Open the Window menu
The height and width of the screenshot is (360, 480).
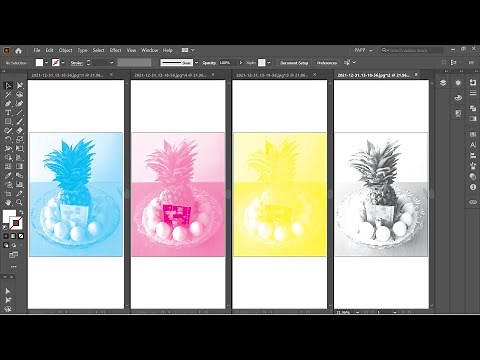coord(149,50)
